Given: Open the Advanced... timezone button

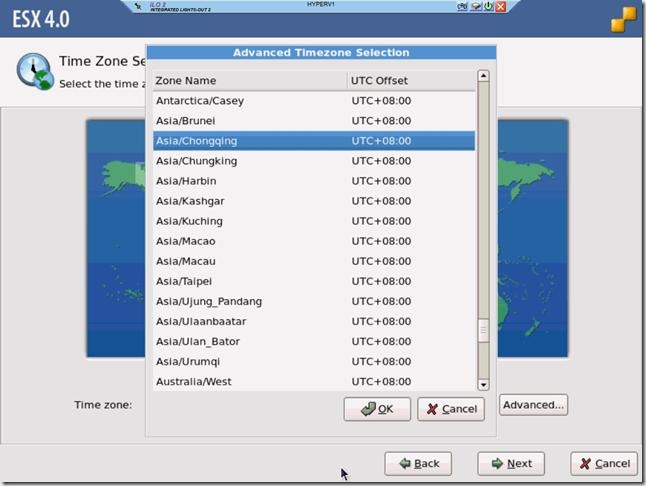Looking at the screenshot, I should (534, 405).
